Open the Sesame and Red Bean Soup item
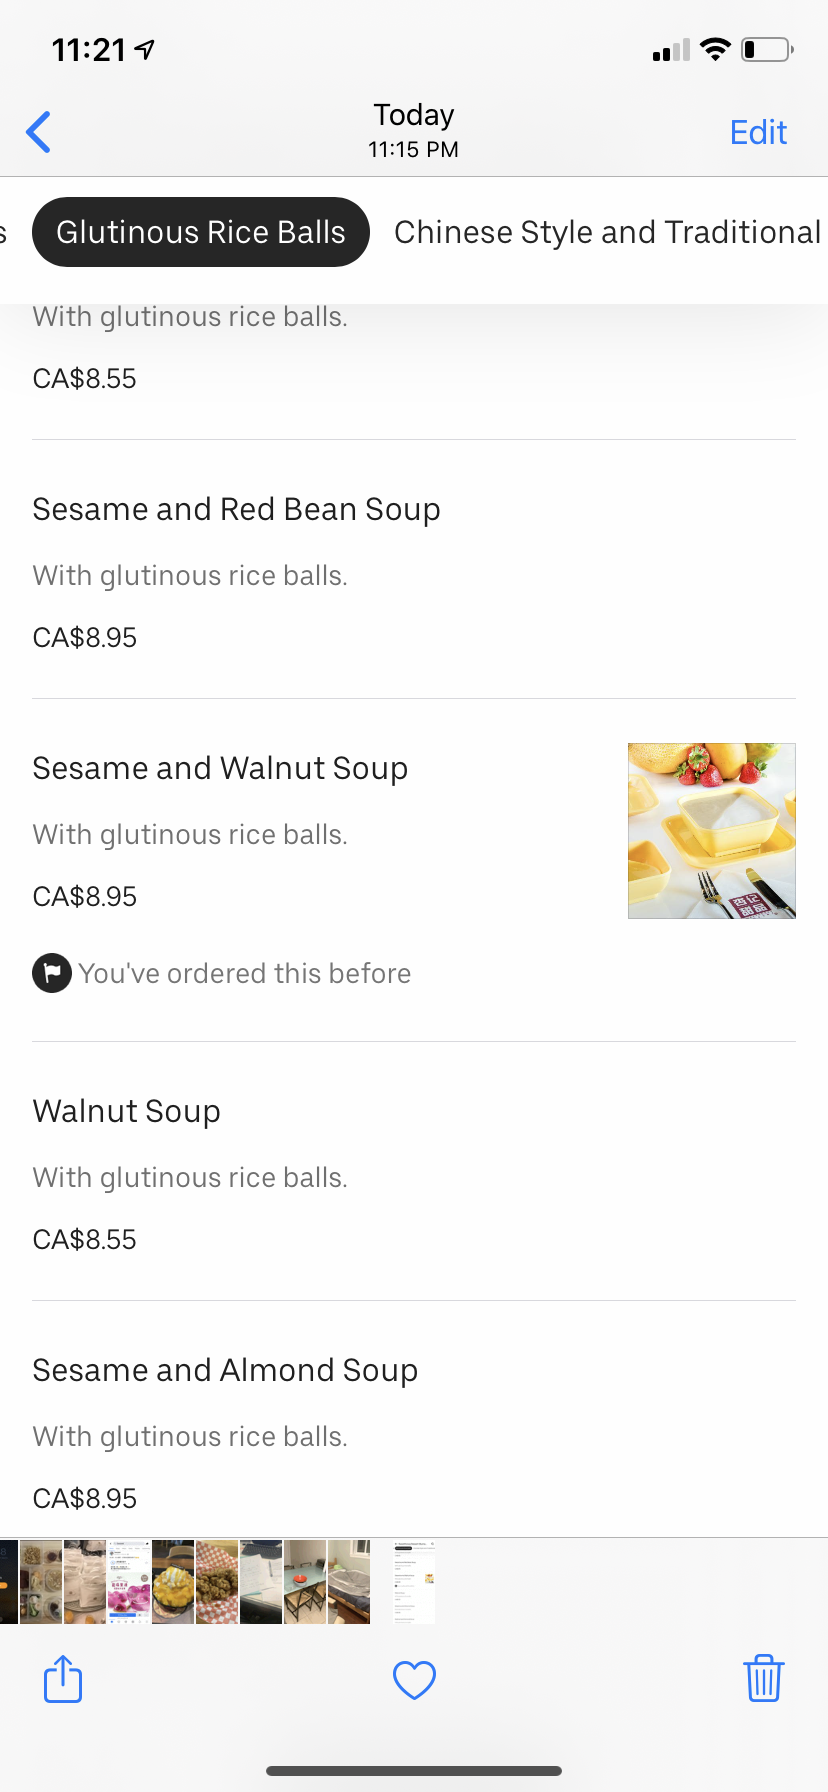The width and height of the screenshot is (828, 1792). (236, 510)
